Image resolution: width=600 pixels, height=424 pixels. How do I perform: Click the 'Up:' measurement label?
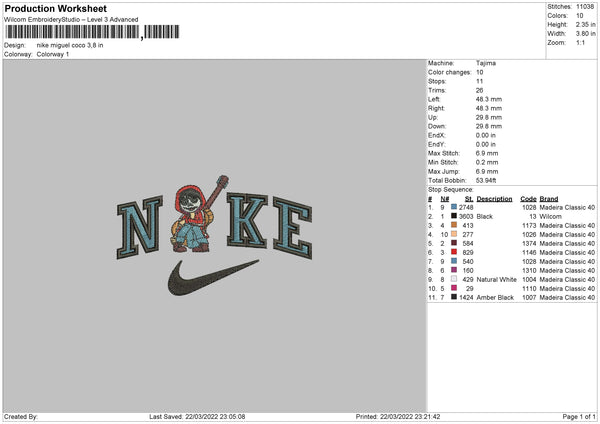[x=433, y=117]
